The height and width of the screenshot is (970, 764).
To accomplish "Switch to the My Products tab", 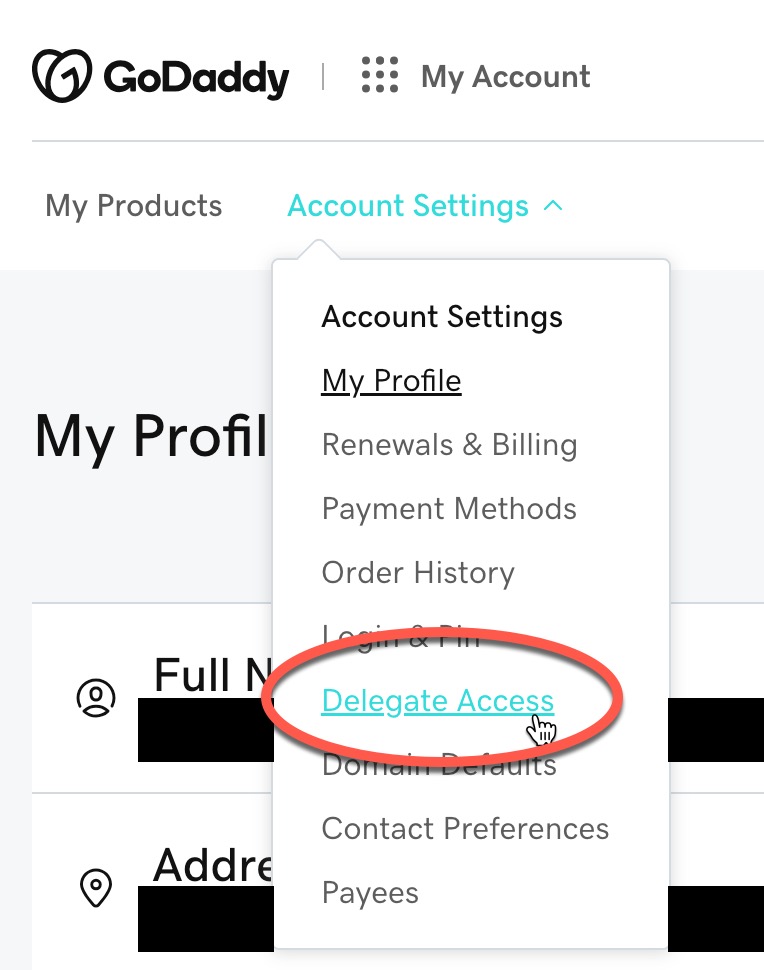I will pyautogui.click(x=134, y=205).
